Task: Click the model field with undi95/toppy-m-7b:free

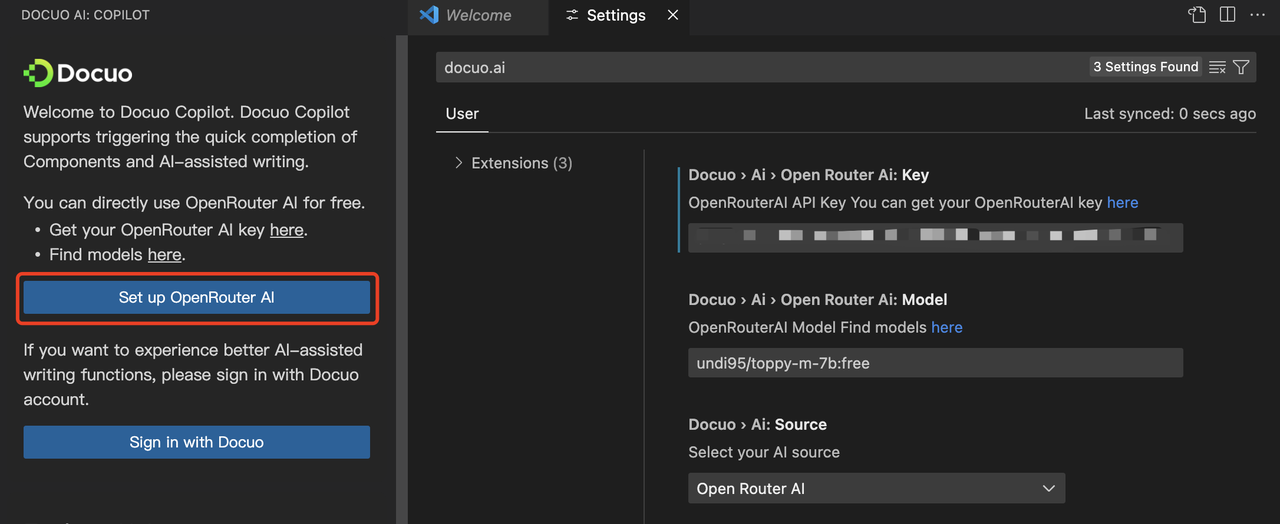Action: [x=936, y=363]
